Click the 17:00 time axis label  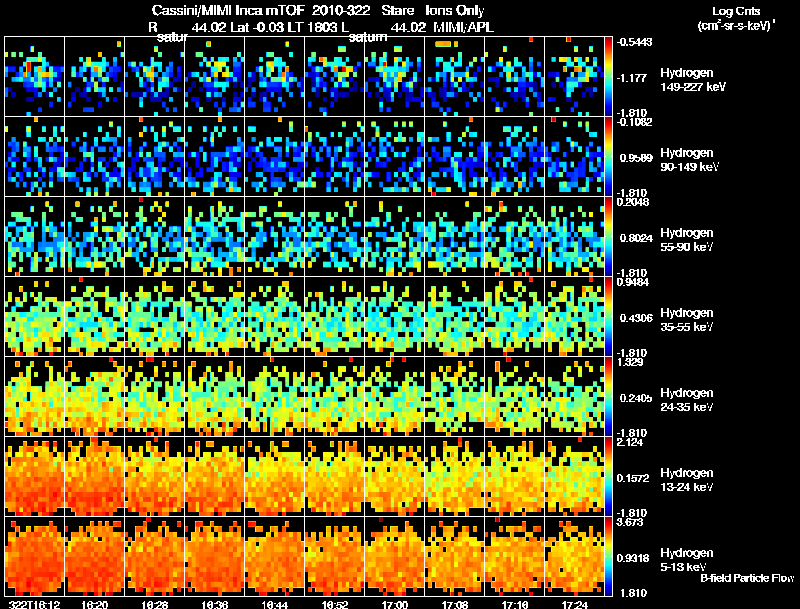tap(394, 603)
